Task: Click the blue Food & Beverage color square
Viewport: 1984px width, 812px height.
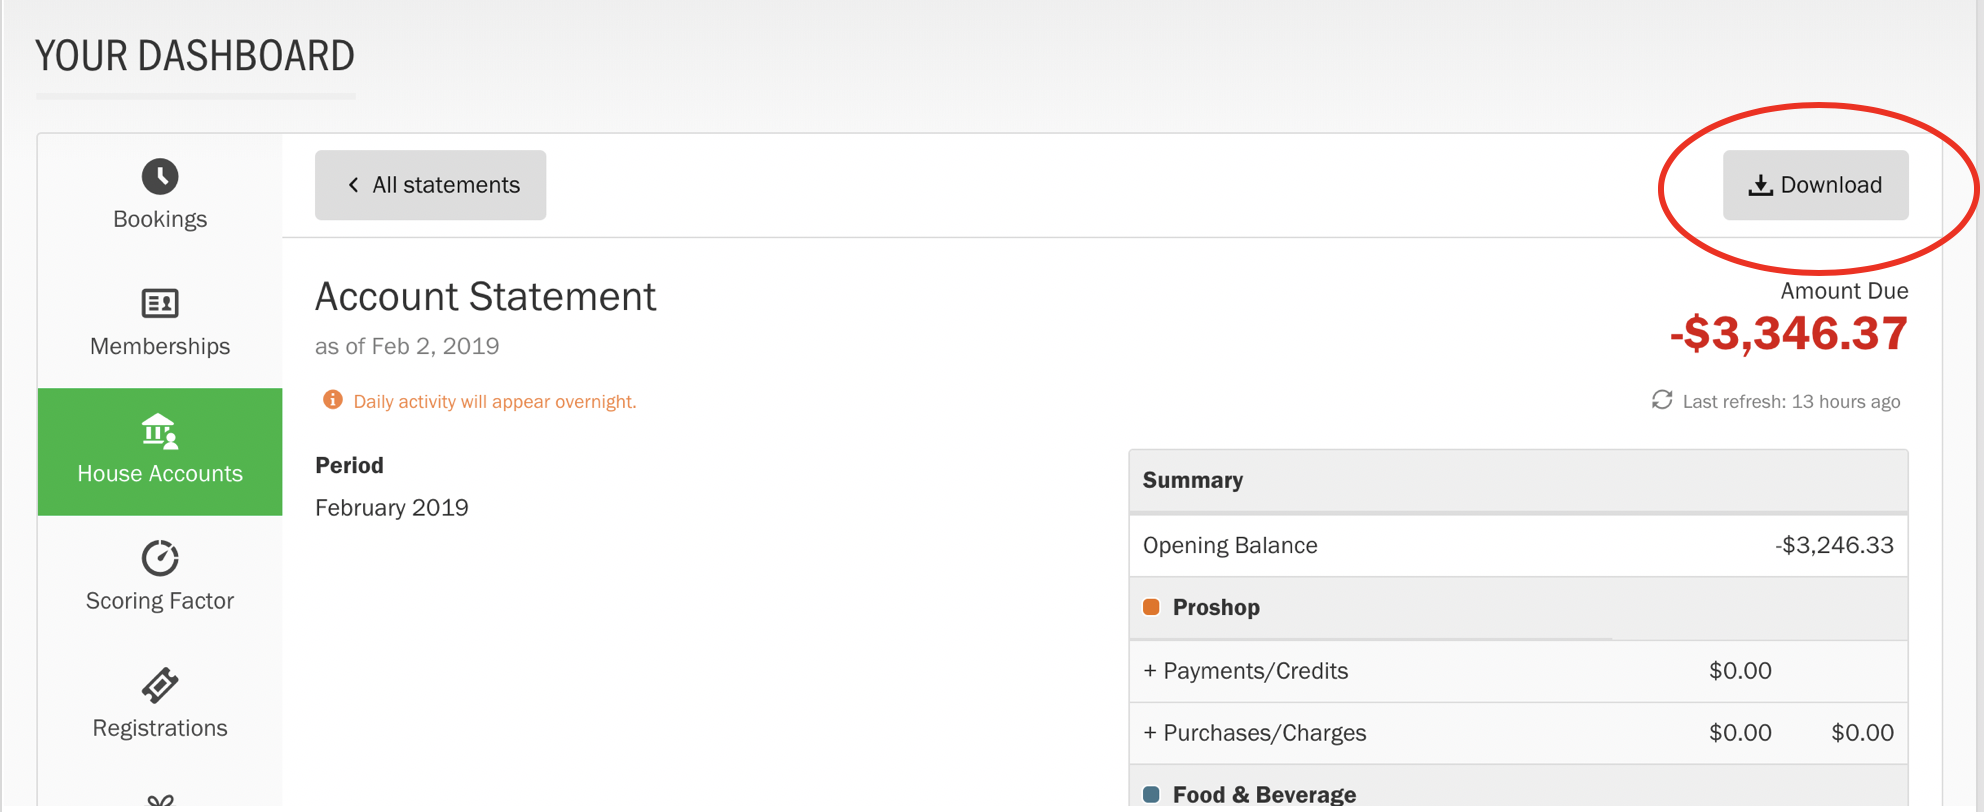Action: pos(1151,794)
